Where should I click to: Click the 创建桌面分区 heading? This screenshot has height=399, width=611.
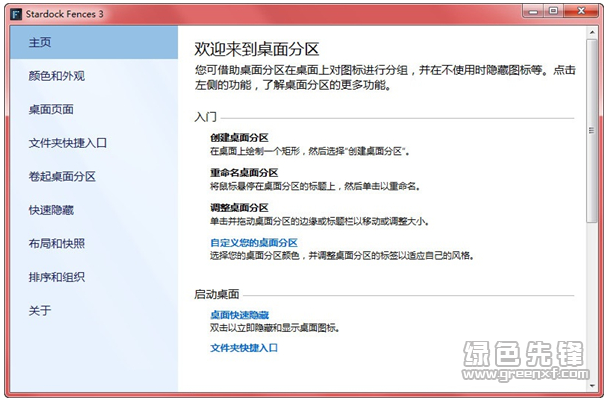click(239, 138)
